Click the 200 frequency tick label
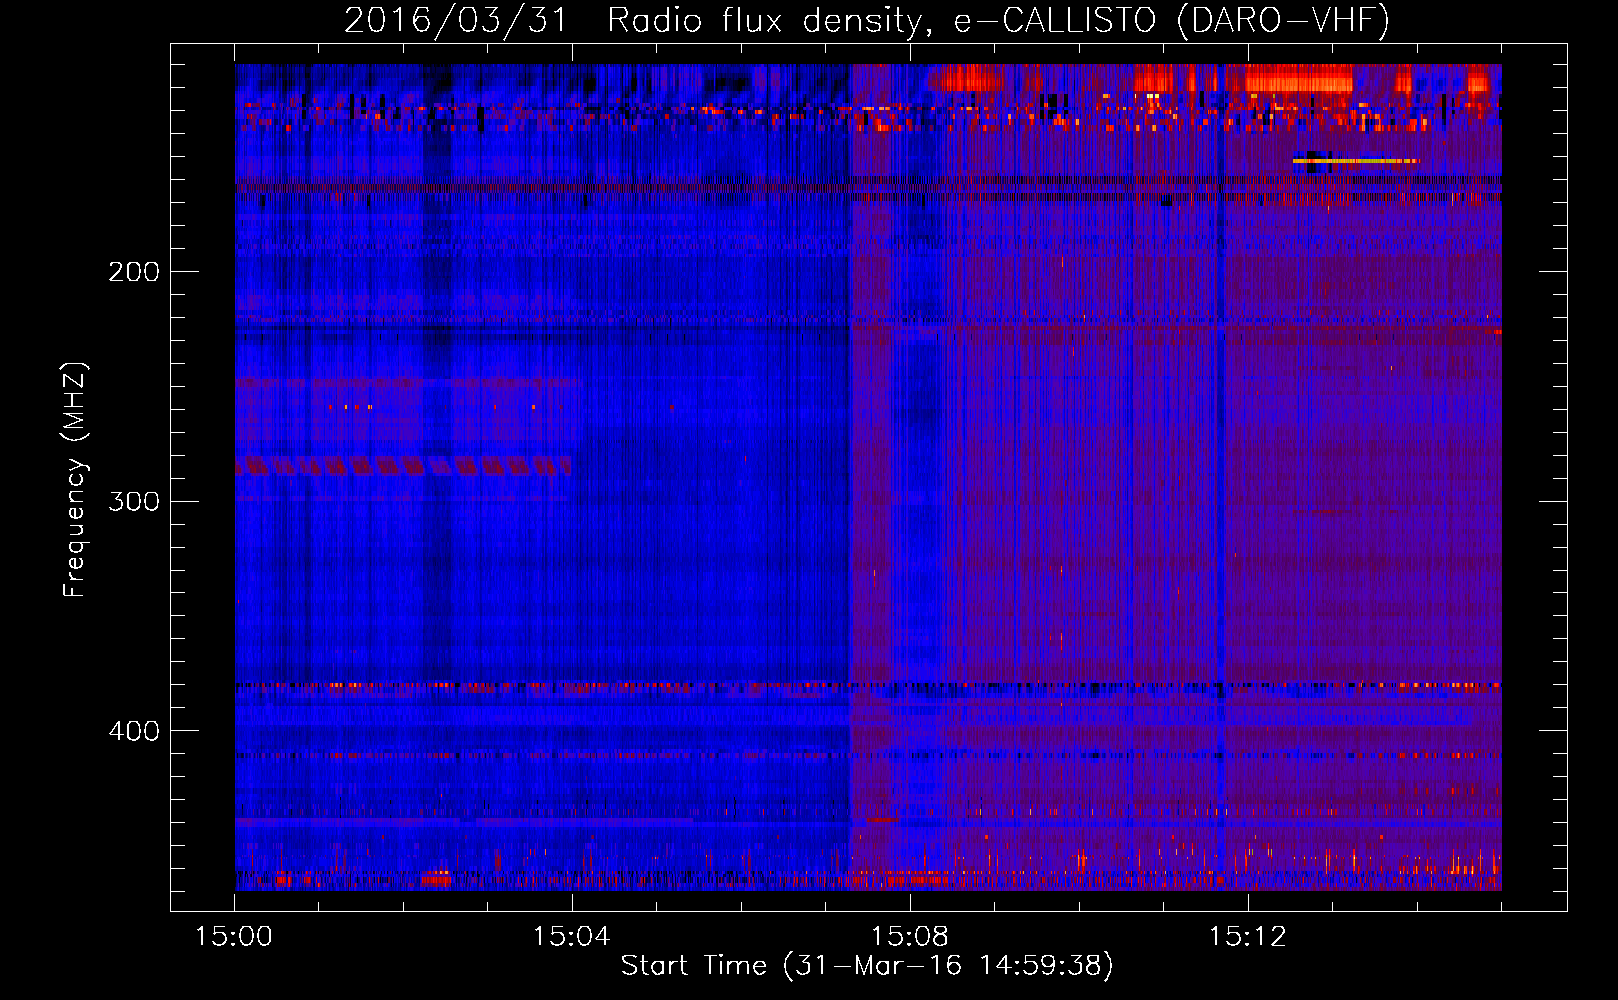 click(134, 271)
